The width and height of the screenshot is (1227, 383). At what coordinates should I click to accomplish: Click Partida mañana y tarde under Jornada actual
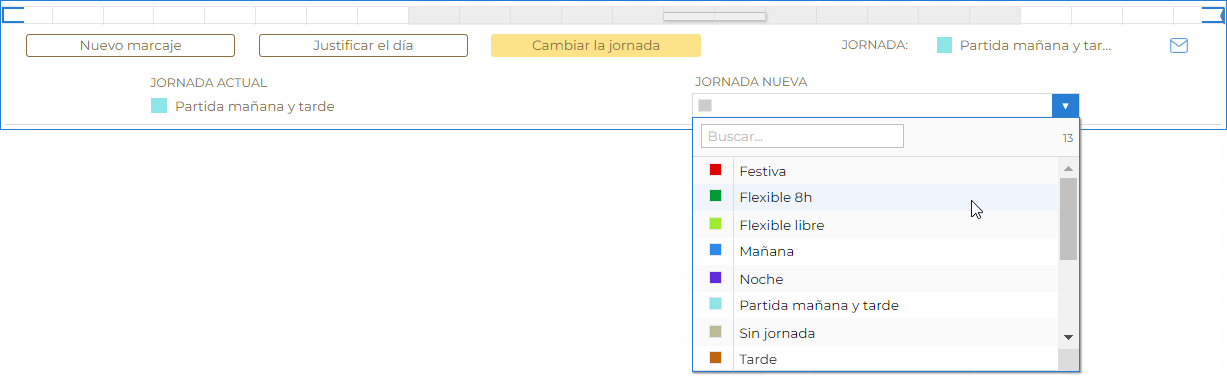tap(254, 106)
